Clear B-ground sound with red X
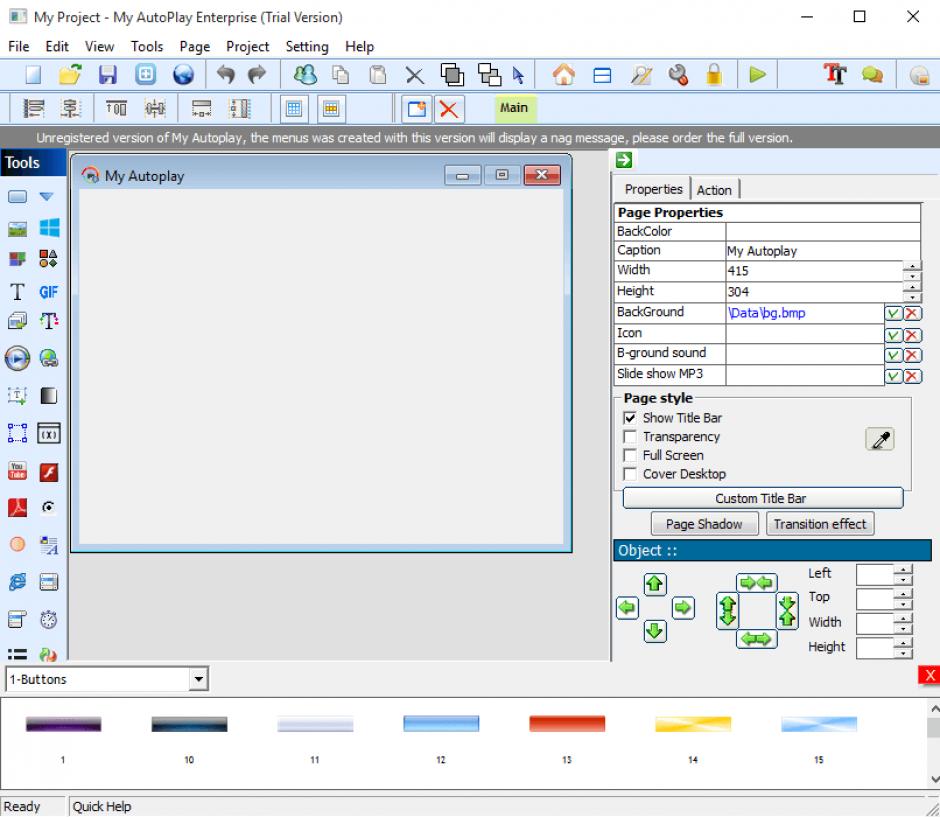940x817 pixels. click(911, 355)
